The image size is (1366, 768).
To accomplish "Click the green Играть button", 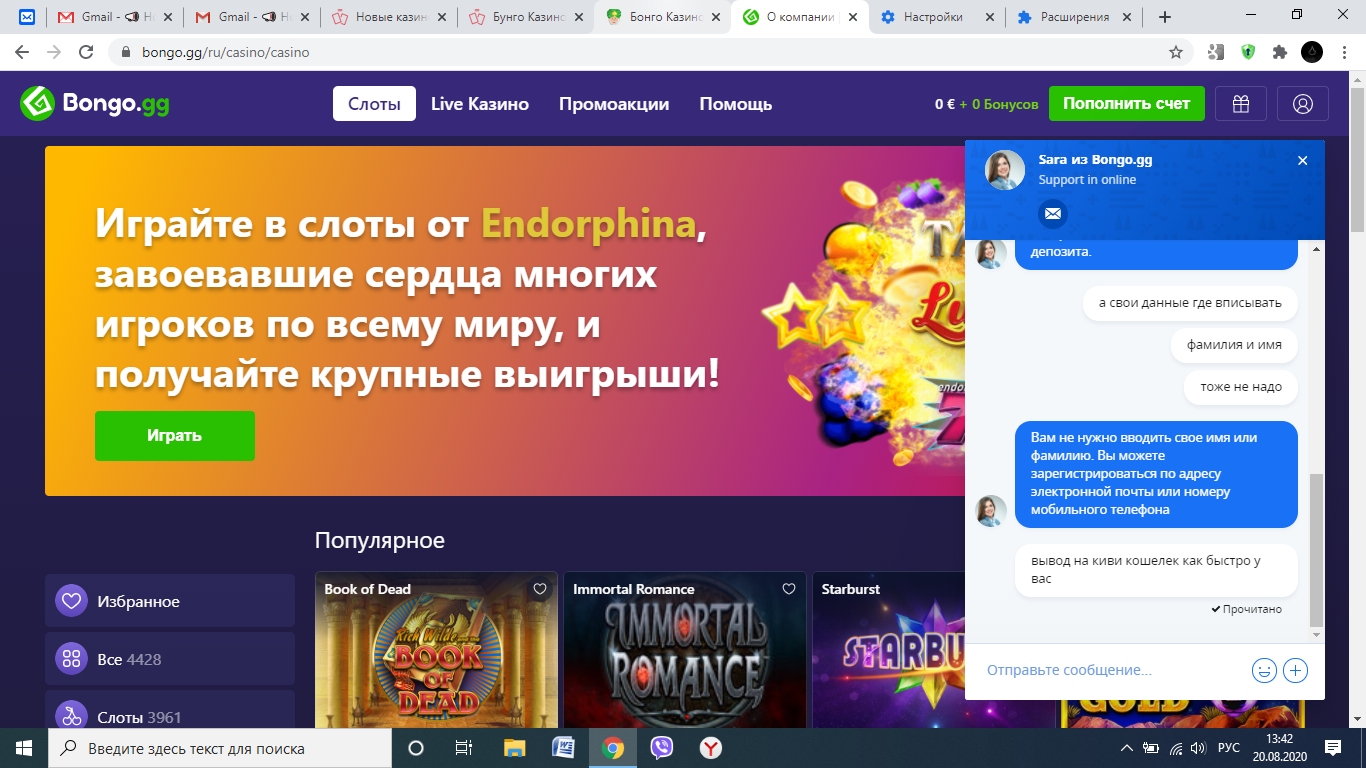I will (174, 435).
